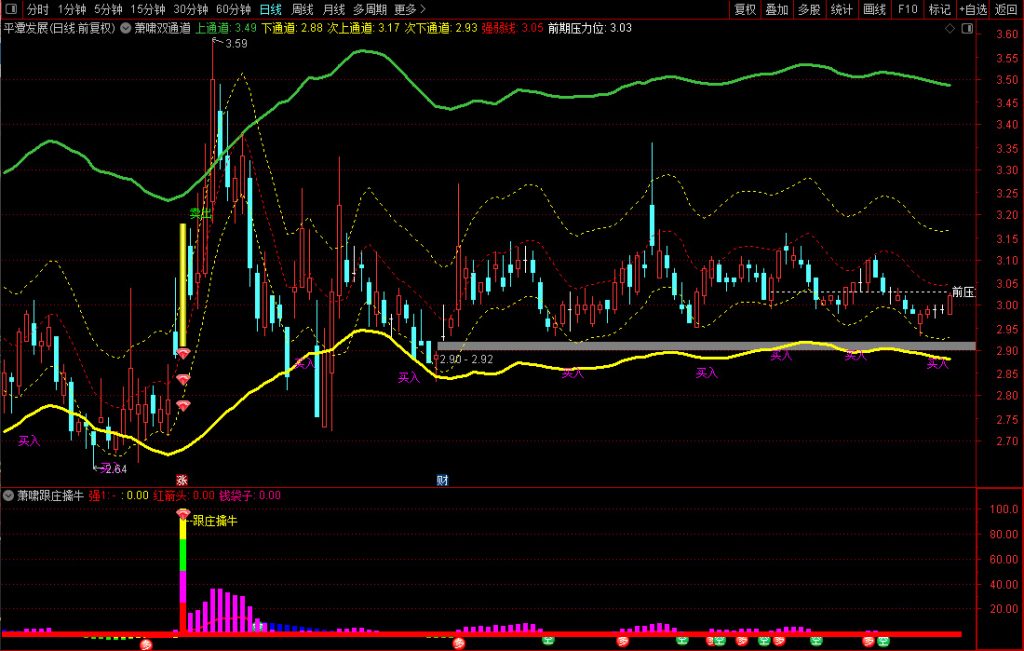
Task: Click 返回 to go back
Action: (x=1007, y=9)
